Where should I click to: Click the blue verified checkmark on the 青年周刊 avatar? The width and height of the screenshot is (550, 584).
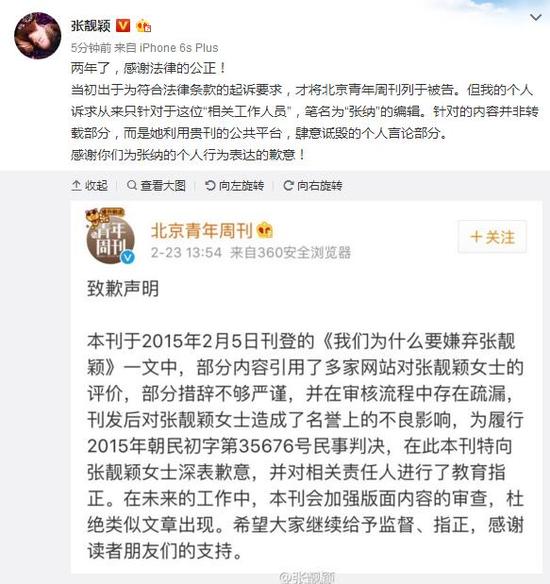[x=128, y=257]
